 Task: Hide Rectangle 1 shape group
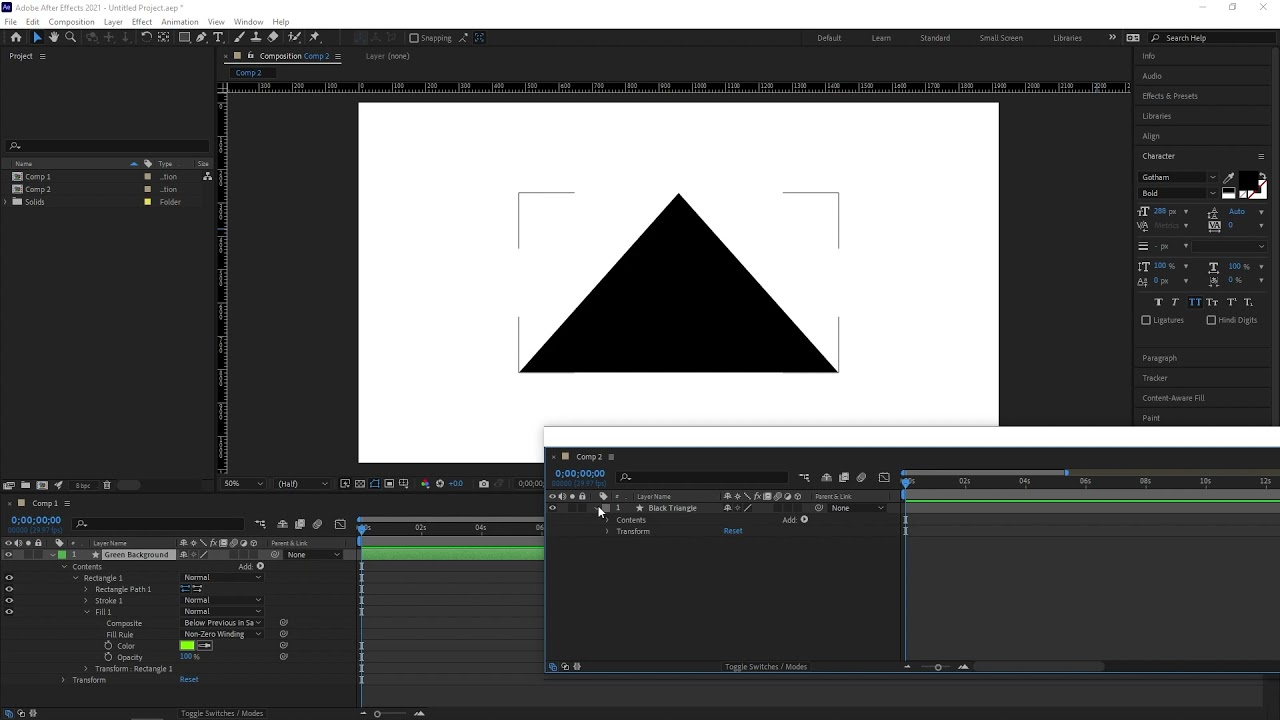9,578
